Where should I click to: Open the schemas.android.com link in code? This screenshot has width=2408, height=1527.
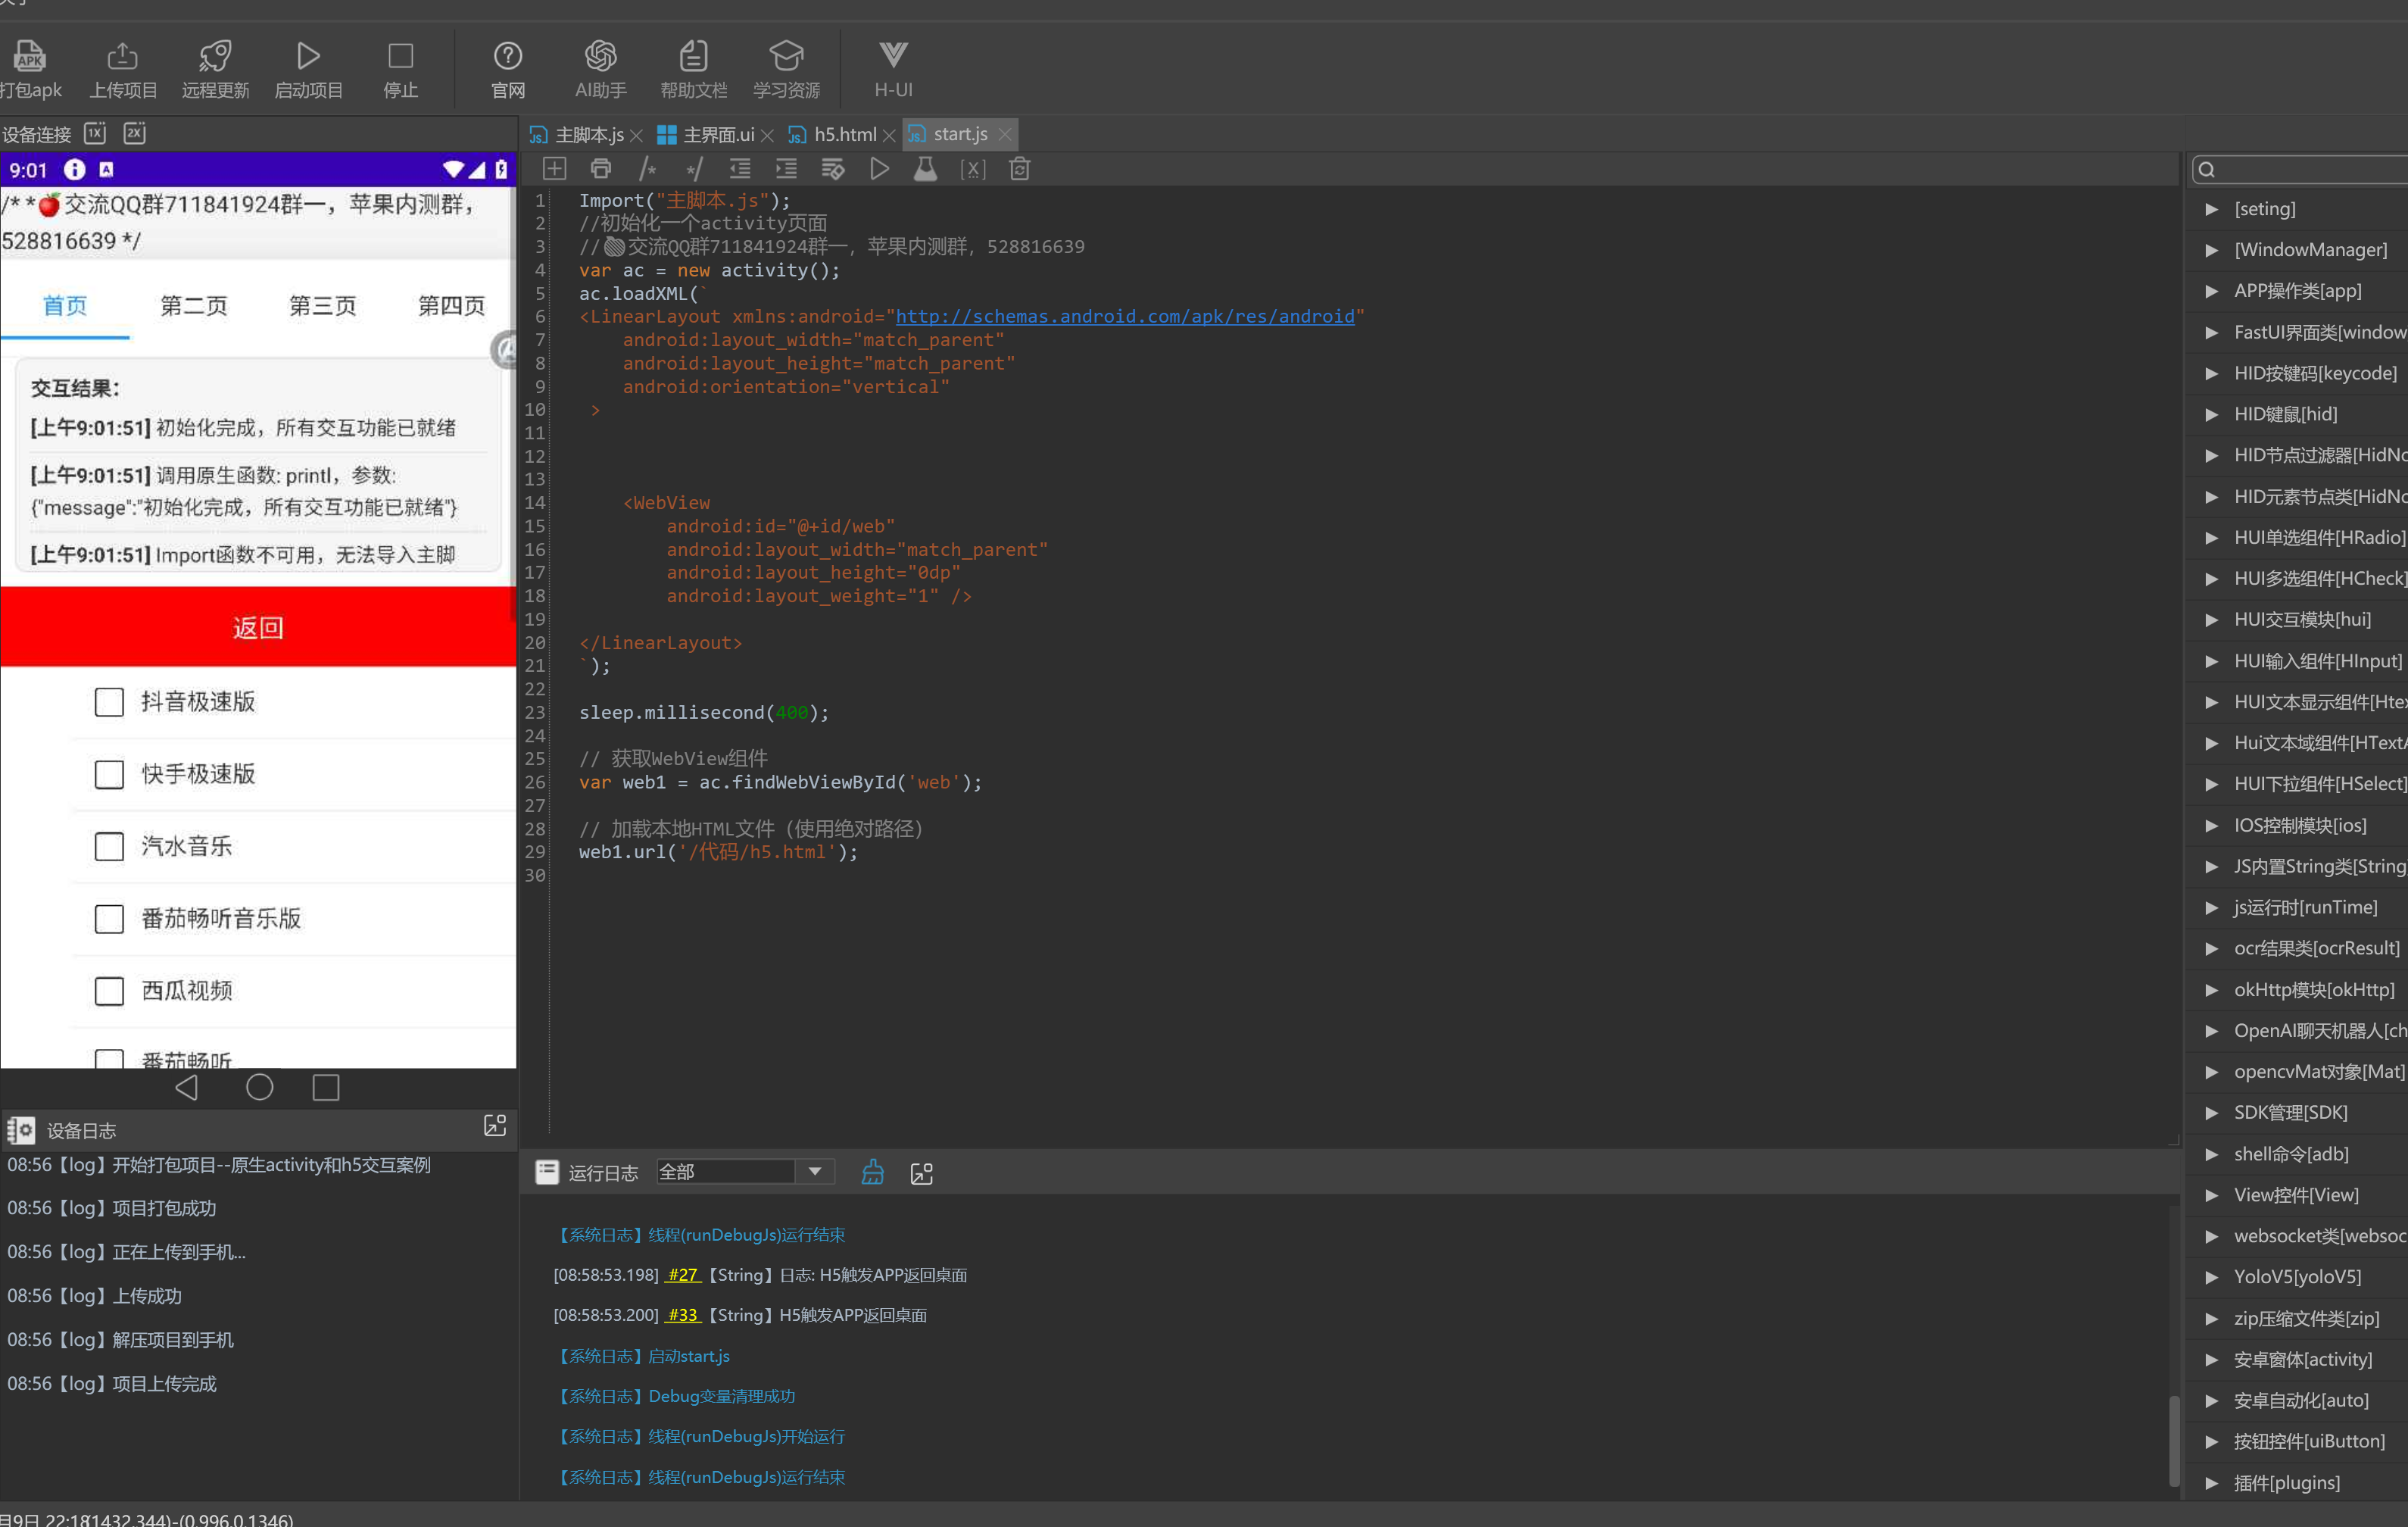(x=1124, y=317)
